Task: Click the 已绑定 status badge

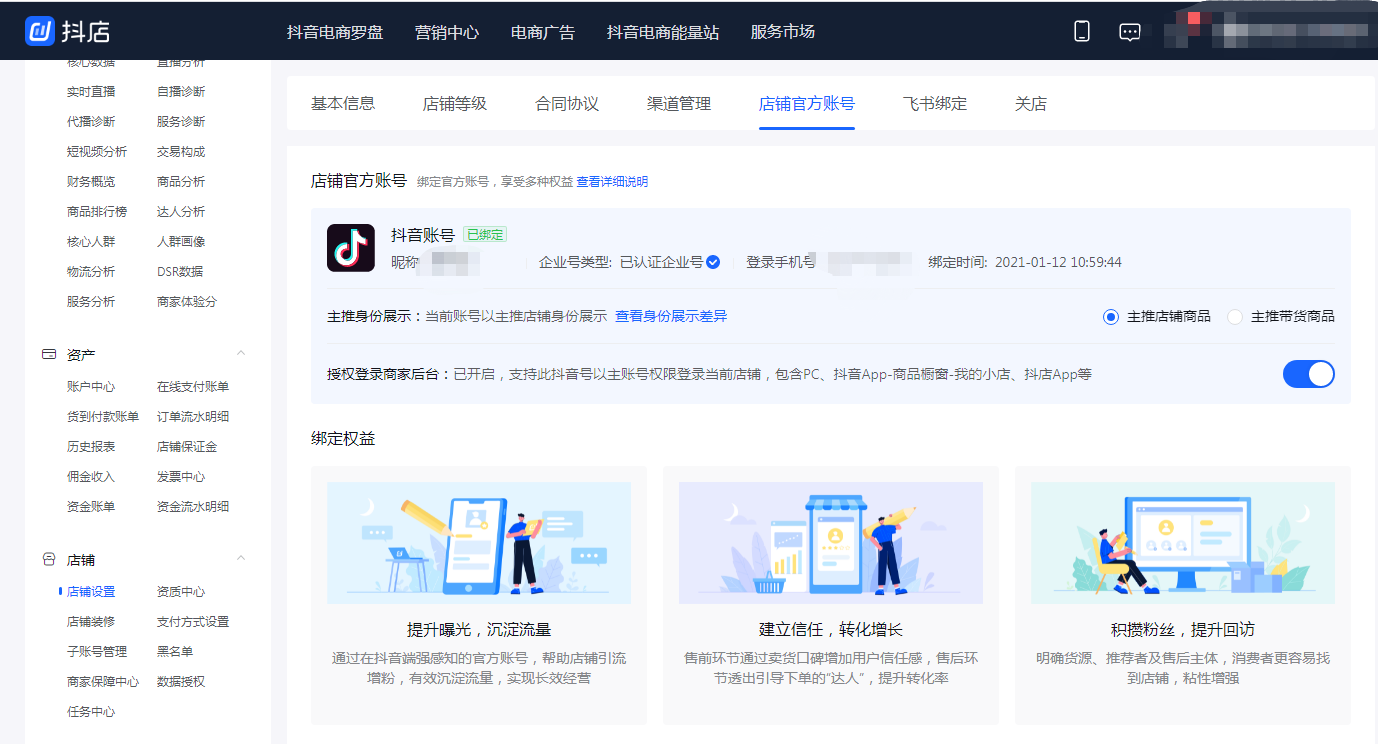Action: point(485,235)
